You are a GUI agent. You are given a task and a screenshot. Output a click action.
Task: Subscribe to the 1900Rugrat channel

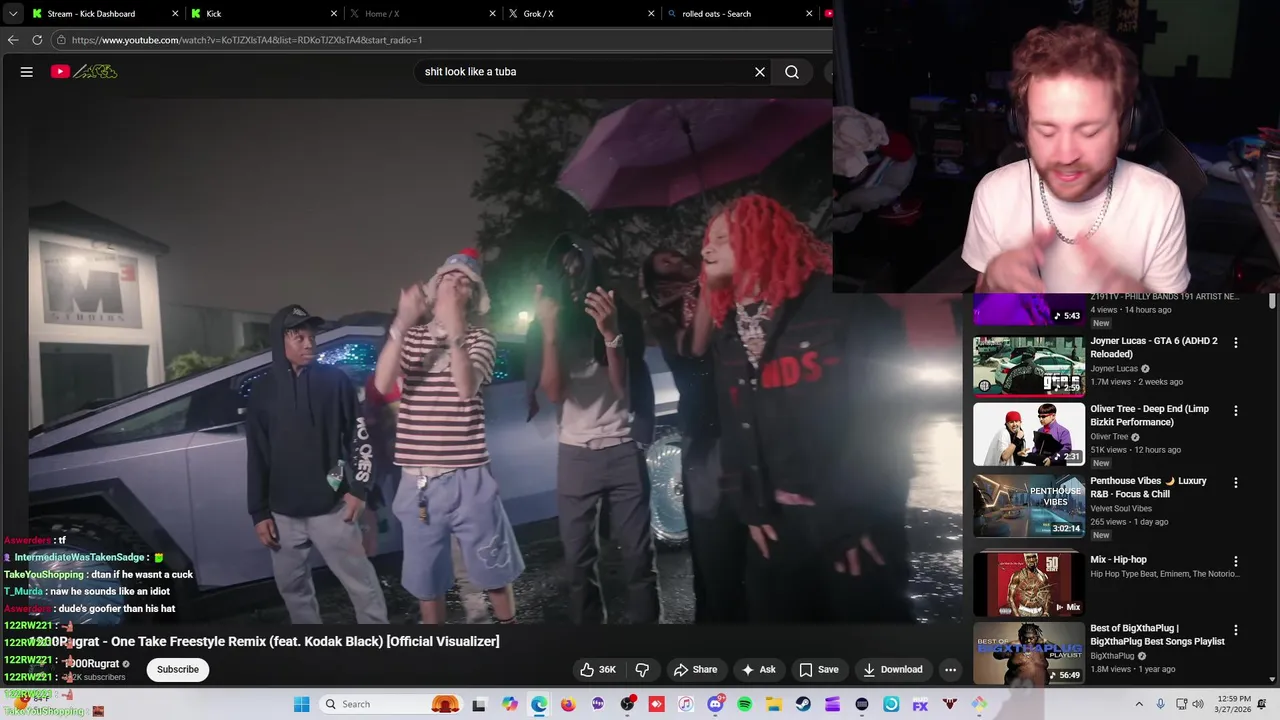177,669
